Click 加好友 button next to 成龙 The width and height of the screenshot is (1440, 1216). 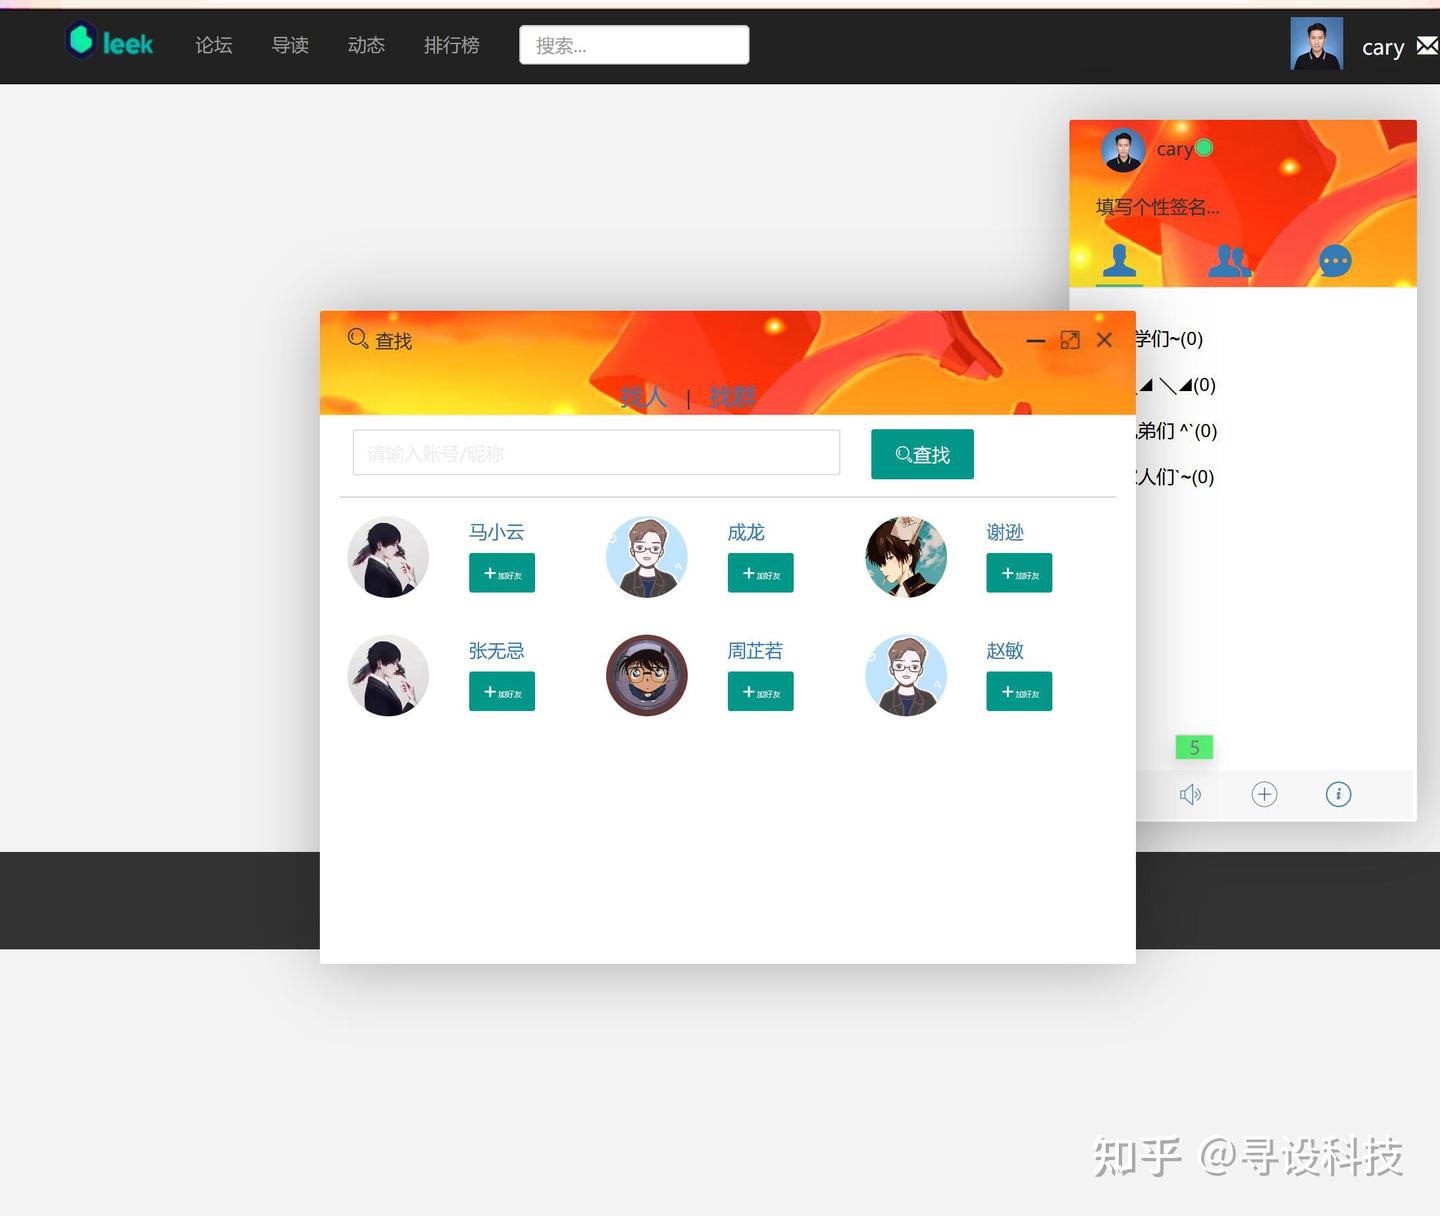[x=760, y=573]
